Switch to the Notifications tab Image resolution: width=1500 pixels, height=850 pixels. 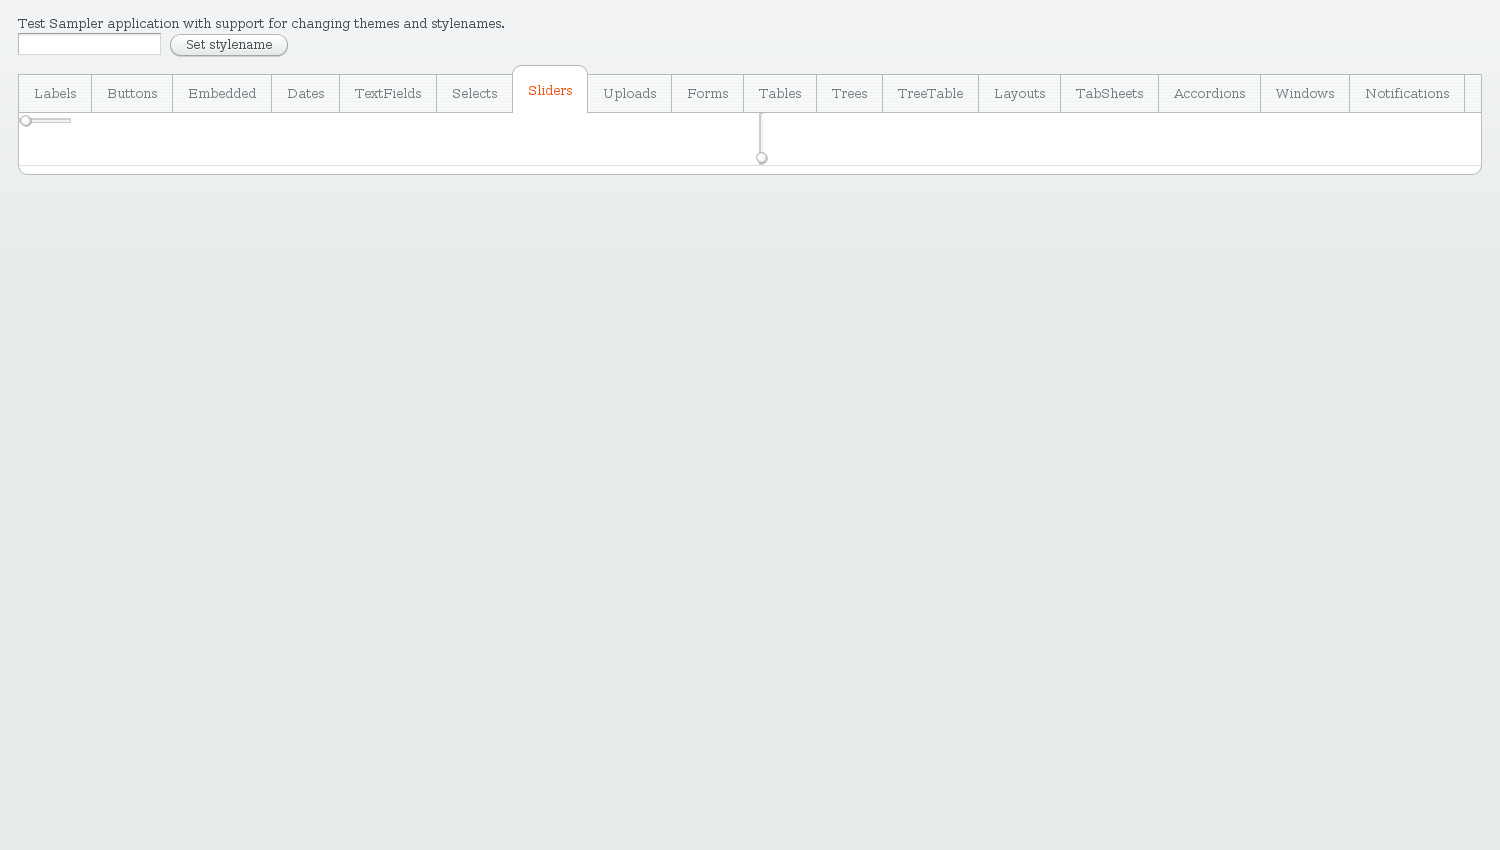[x=1407, y=93]
